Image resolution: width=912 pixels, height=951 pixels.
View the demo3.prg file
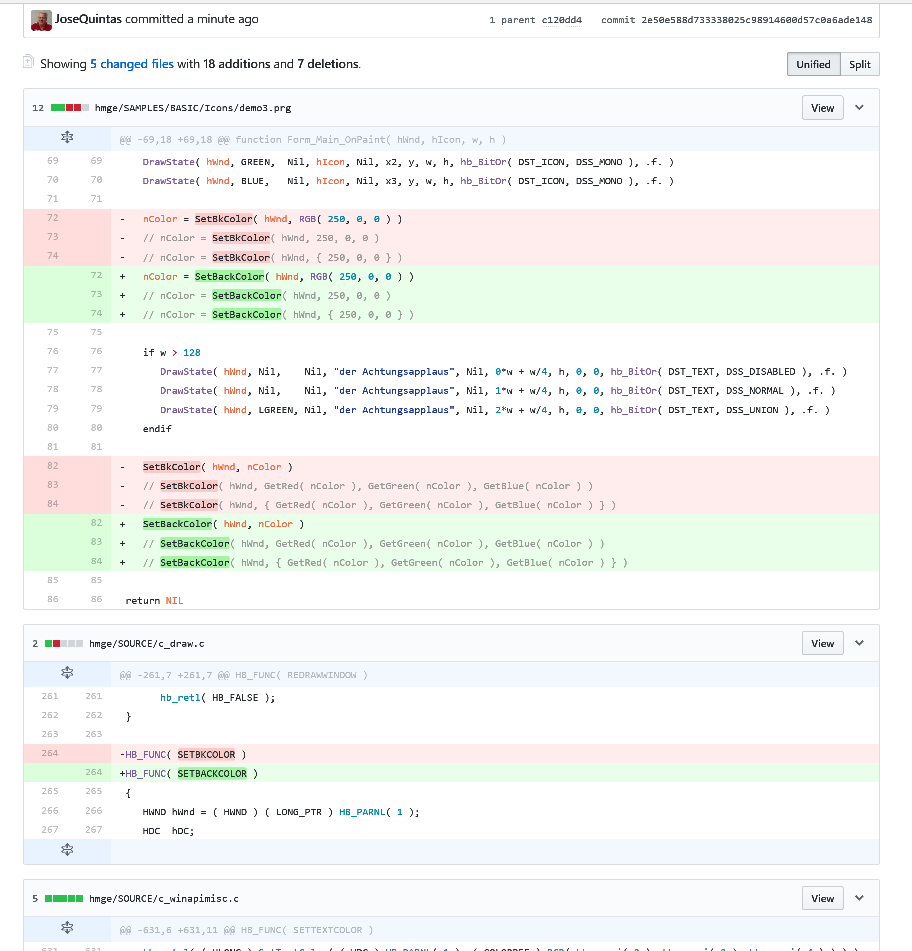pyautogui.click(x=822, y=108)
